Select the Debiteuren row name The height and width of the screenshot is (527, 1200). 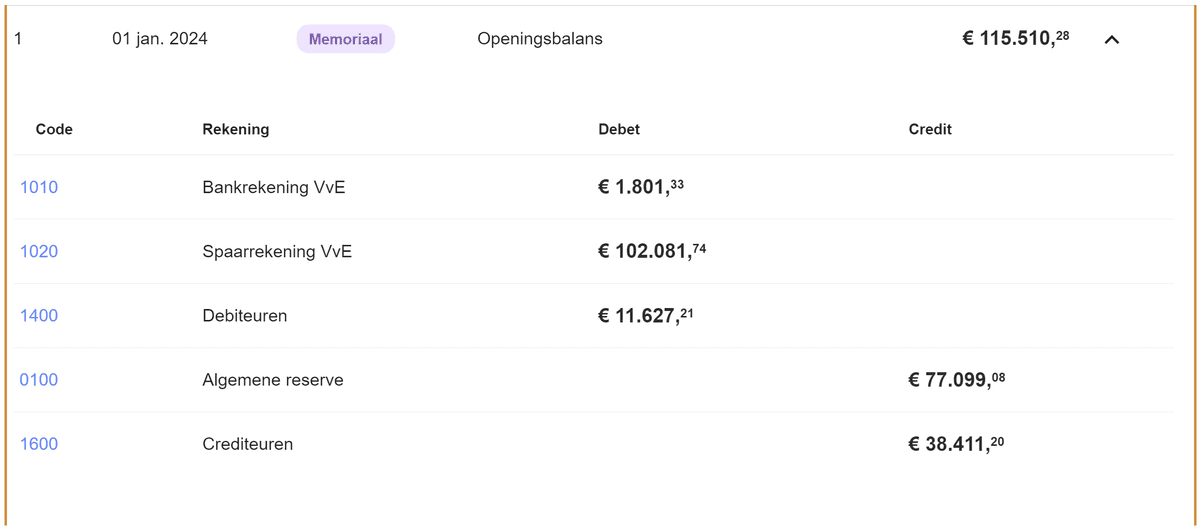click(x=244, y=315)
